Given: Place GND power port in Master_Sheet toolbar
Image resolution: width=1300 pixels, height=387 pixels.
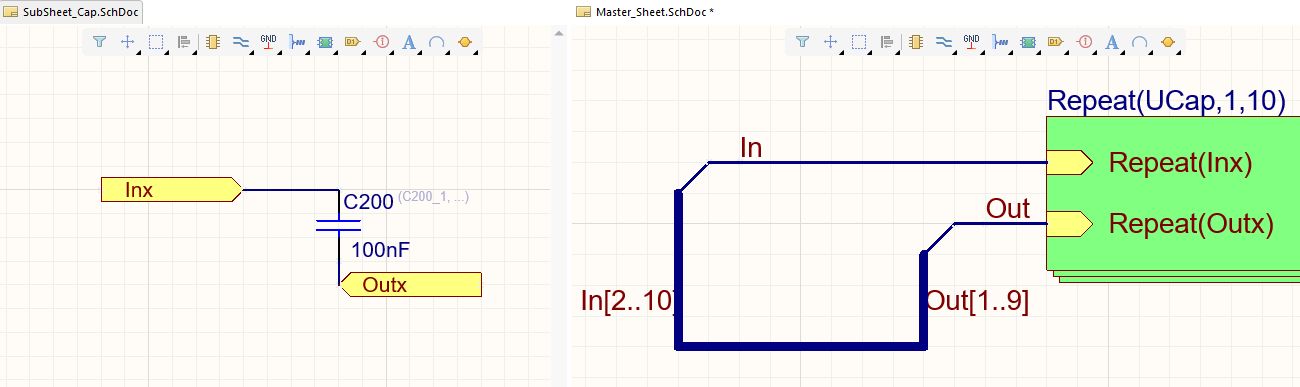Looking at the screenshot, I should coord(971,42).
